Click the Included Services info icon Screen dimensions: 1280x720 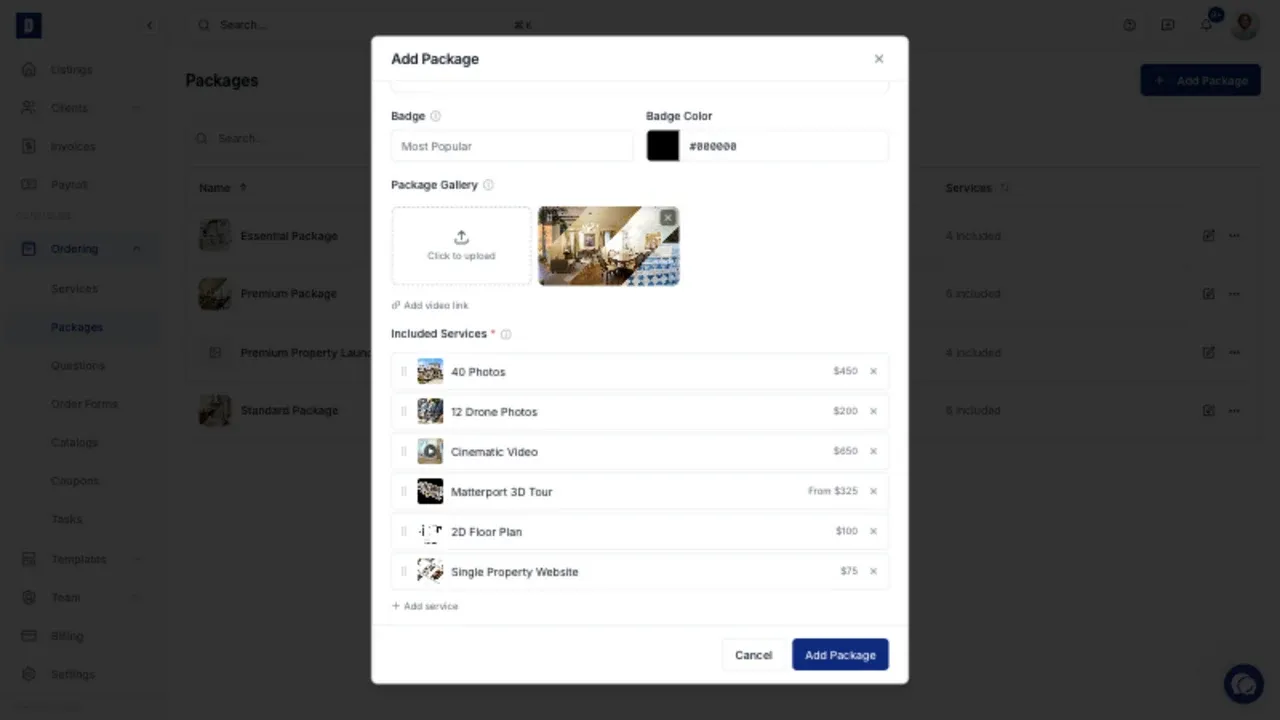(x=505, y=334)
